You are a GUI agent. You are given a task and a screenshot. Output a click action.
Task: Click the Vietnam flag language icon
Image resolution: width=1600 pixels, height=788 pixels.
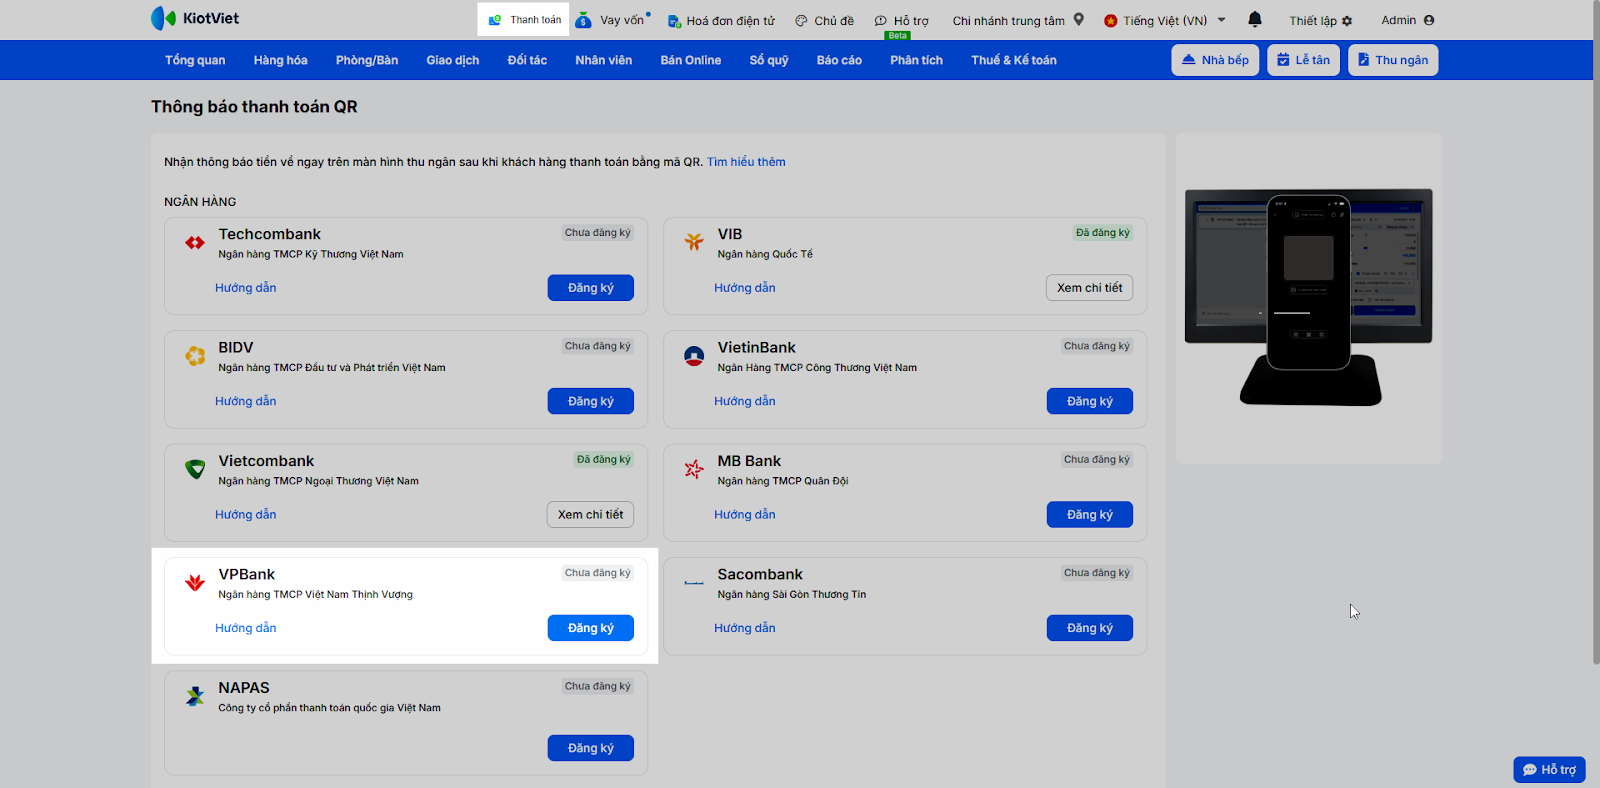(1110, 20)
